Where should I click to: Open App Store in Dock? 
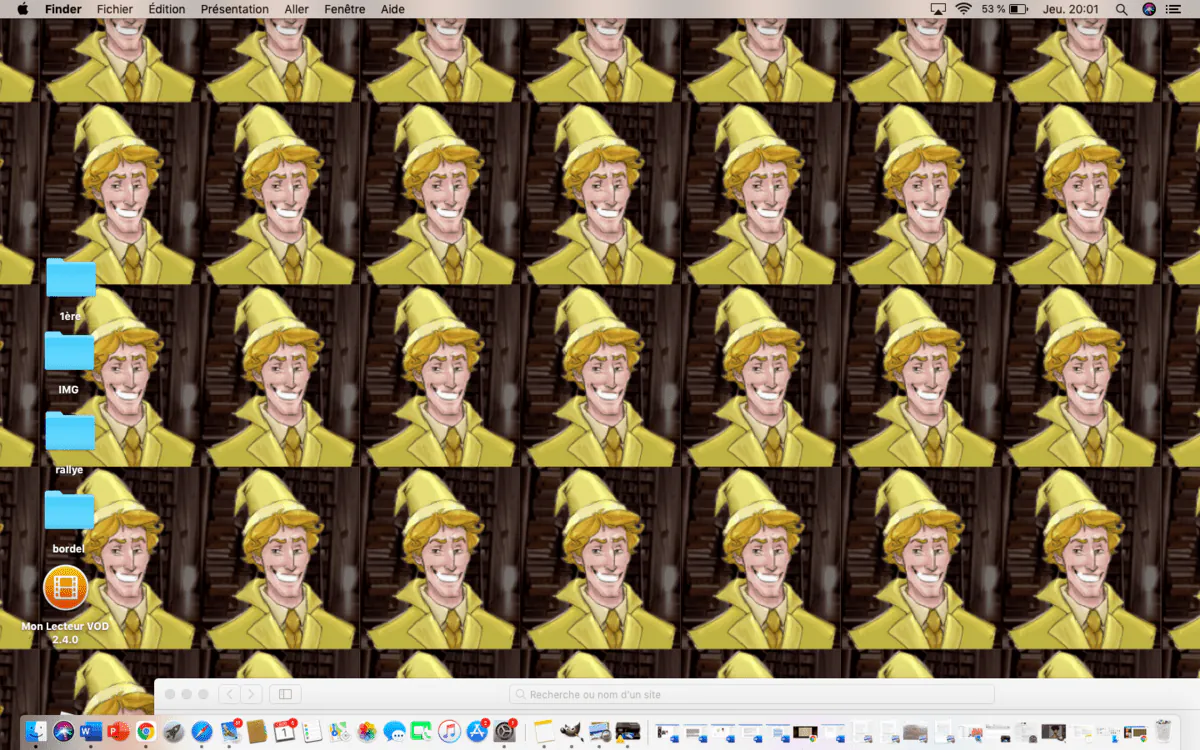click(x=477, y=732)
